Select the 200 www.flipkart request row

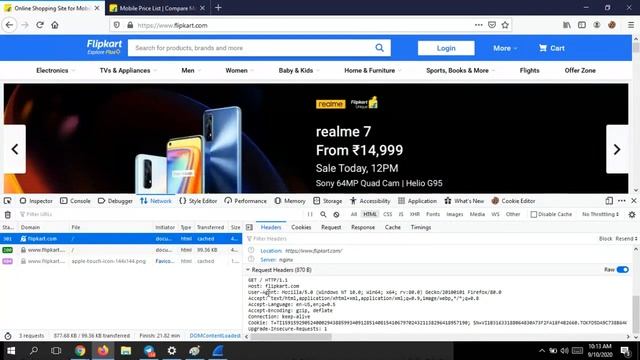click(121, 250)
